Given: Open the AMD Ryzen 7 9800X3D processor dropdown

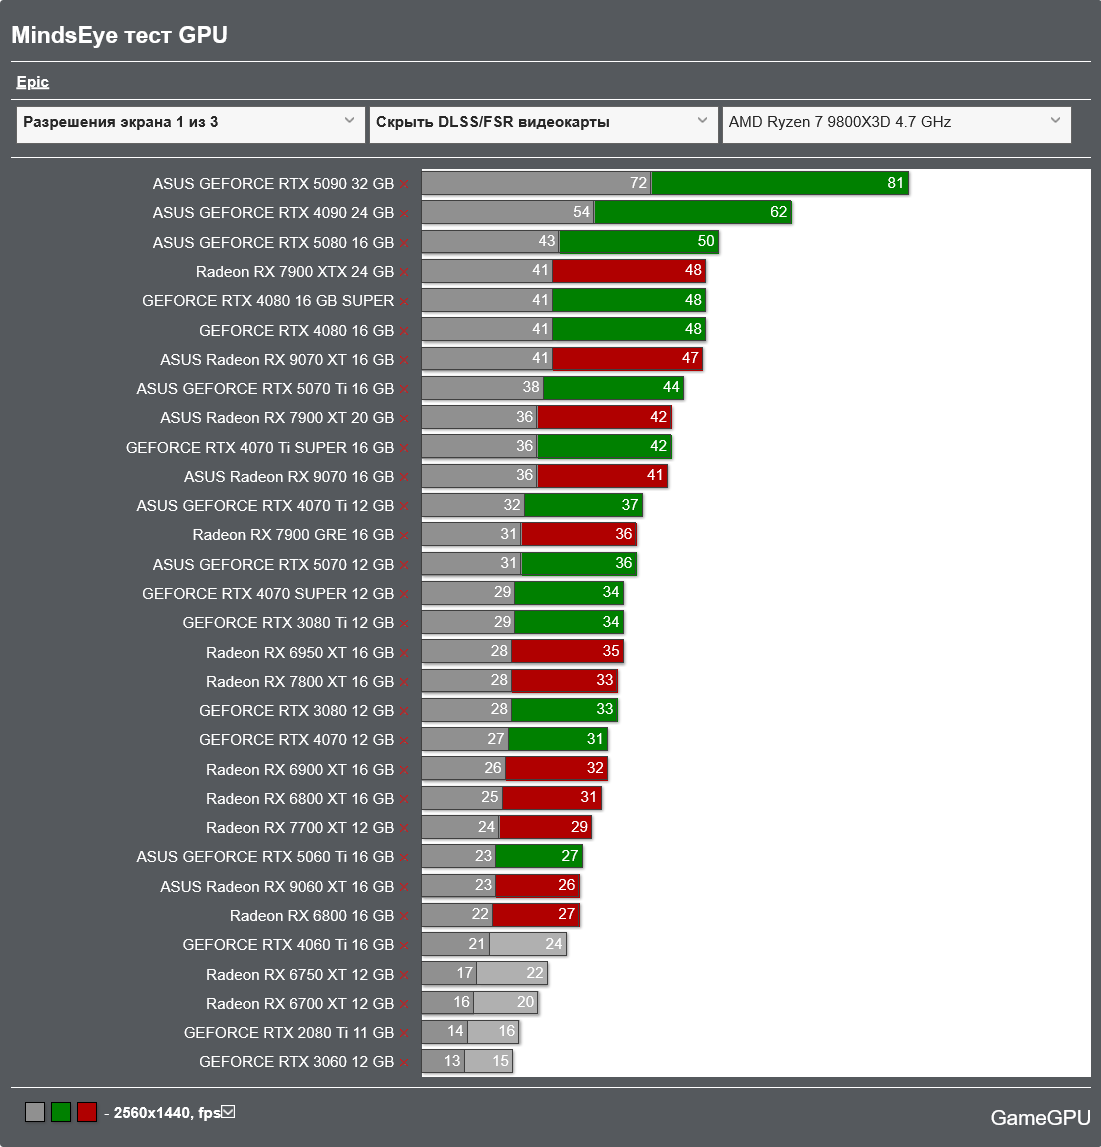Looking at the screenshot, I should (x=897, y=124).
